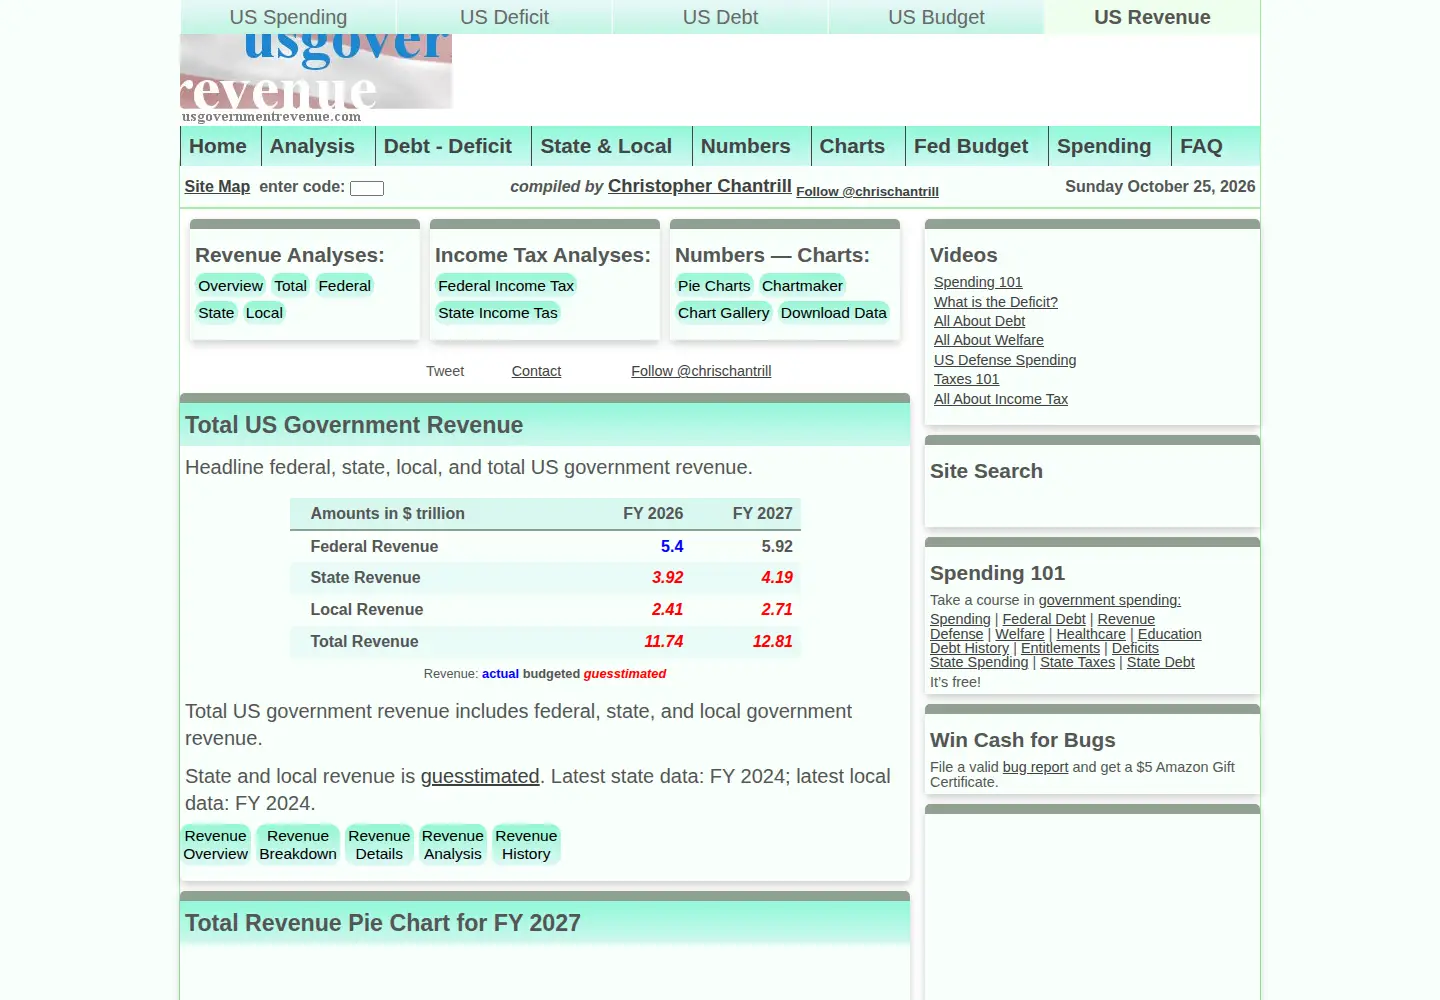Click the enter code input field

367,188
